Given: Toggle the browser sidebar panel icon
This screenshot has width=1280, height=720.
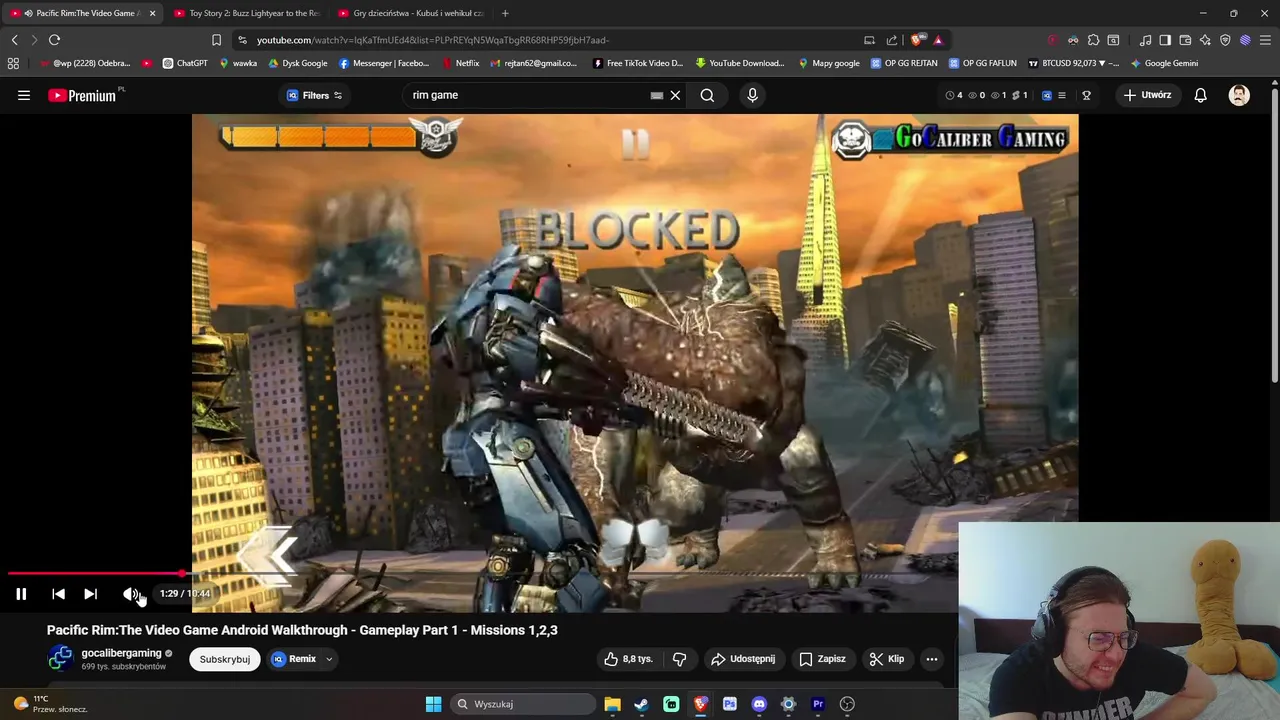Looking at the screenshot, I should pyautogui.click(x=1165, y=40).
